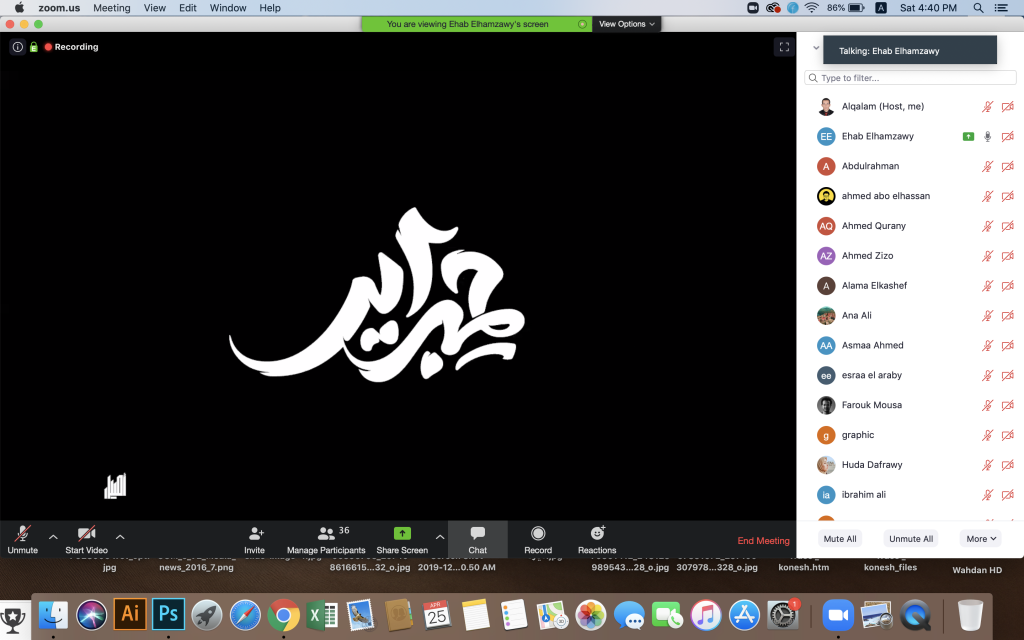Screen dimensions: 1024x640
Task: Open Photoshop from the Dock
Action: [x=168, y=615]
